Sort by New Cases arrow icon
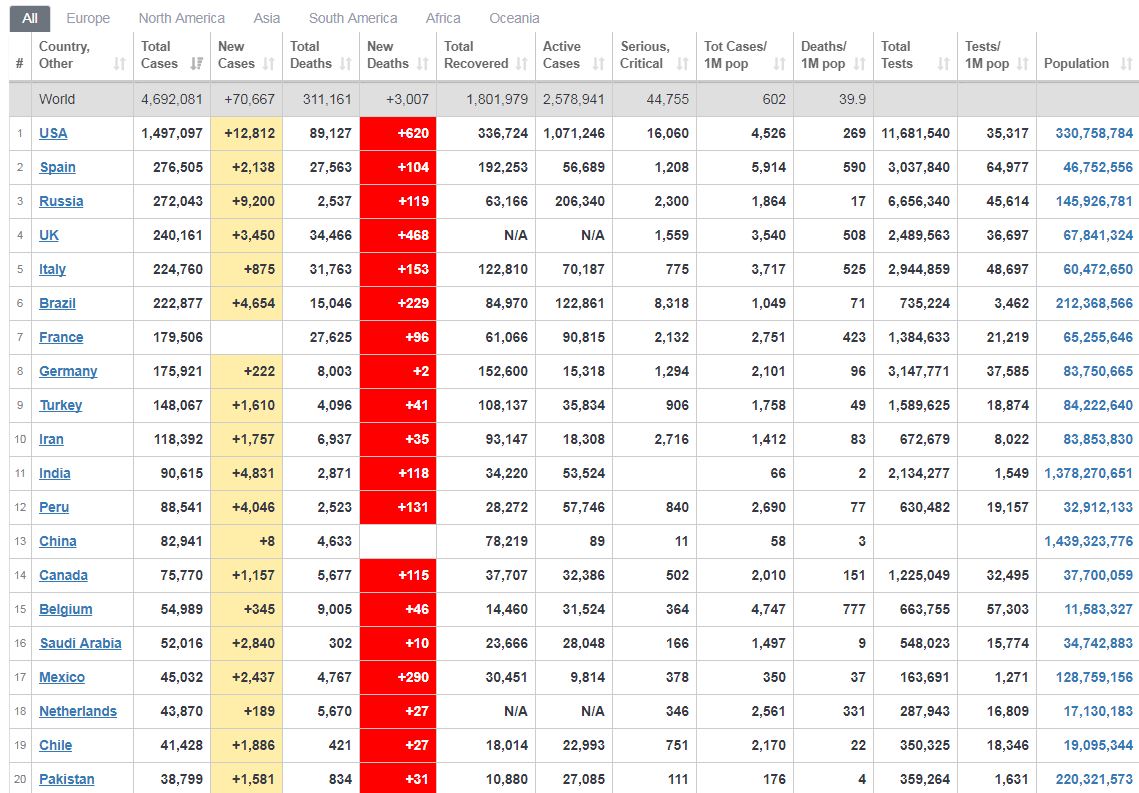The width and height of the screenshot is (1139, 793). 269,64
